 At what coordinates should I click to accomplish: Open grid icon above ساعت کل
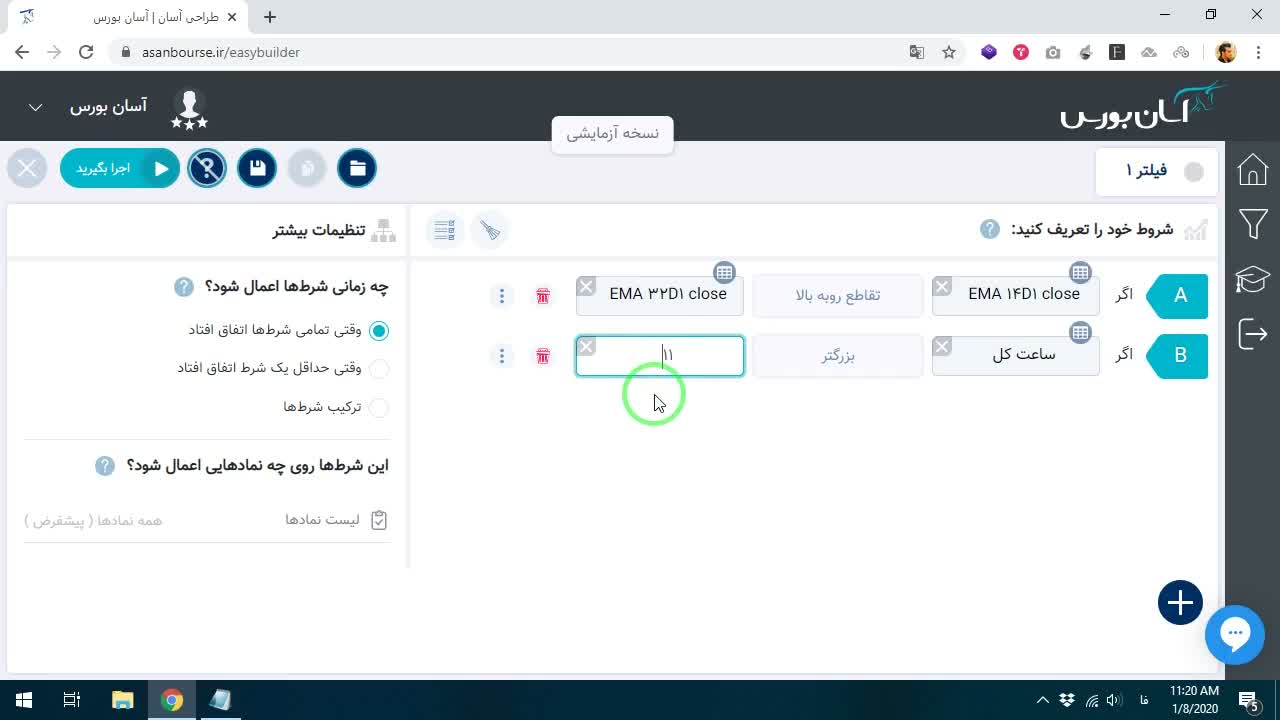[x=1080, y=332]
